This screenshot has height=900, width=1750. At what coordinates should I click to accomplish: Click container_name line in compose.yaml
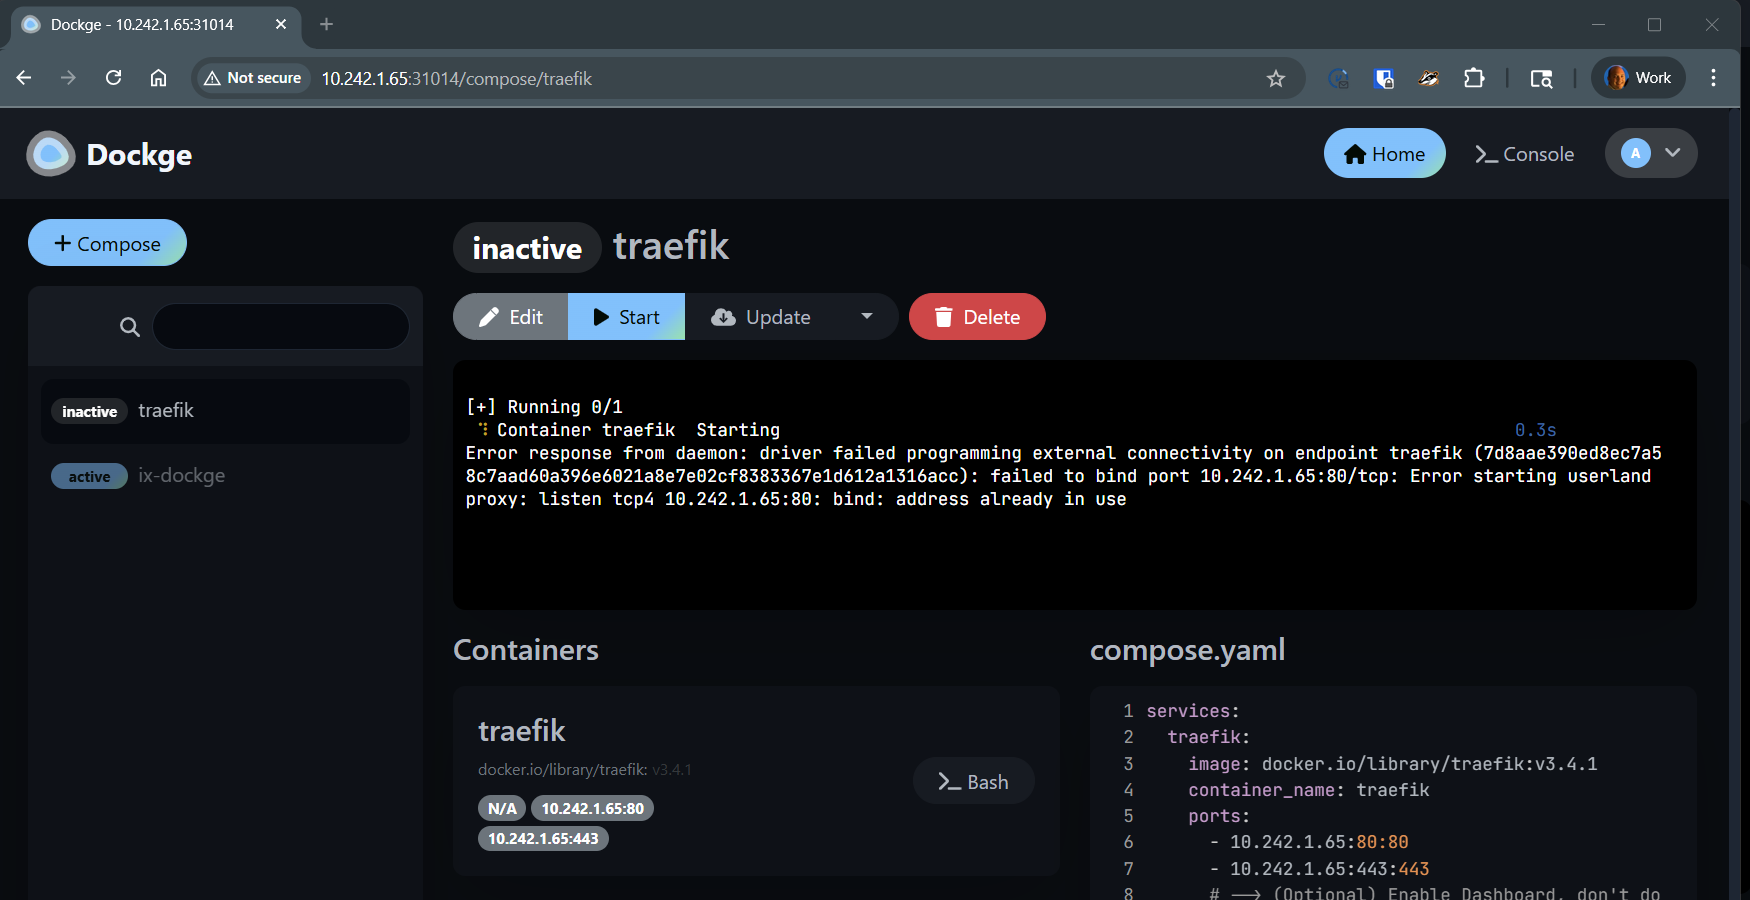[1308, 790]
